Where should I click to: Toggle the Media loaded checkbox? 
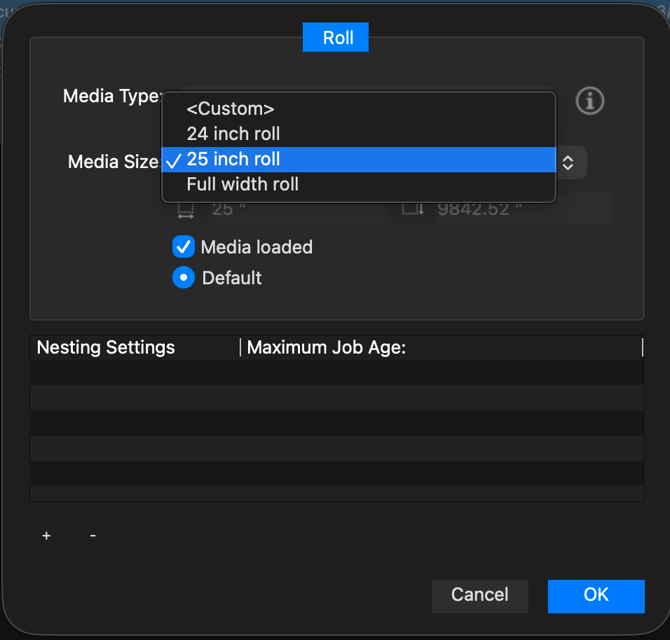[x=183, y=247]
